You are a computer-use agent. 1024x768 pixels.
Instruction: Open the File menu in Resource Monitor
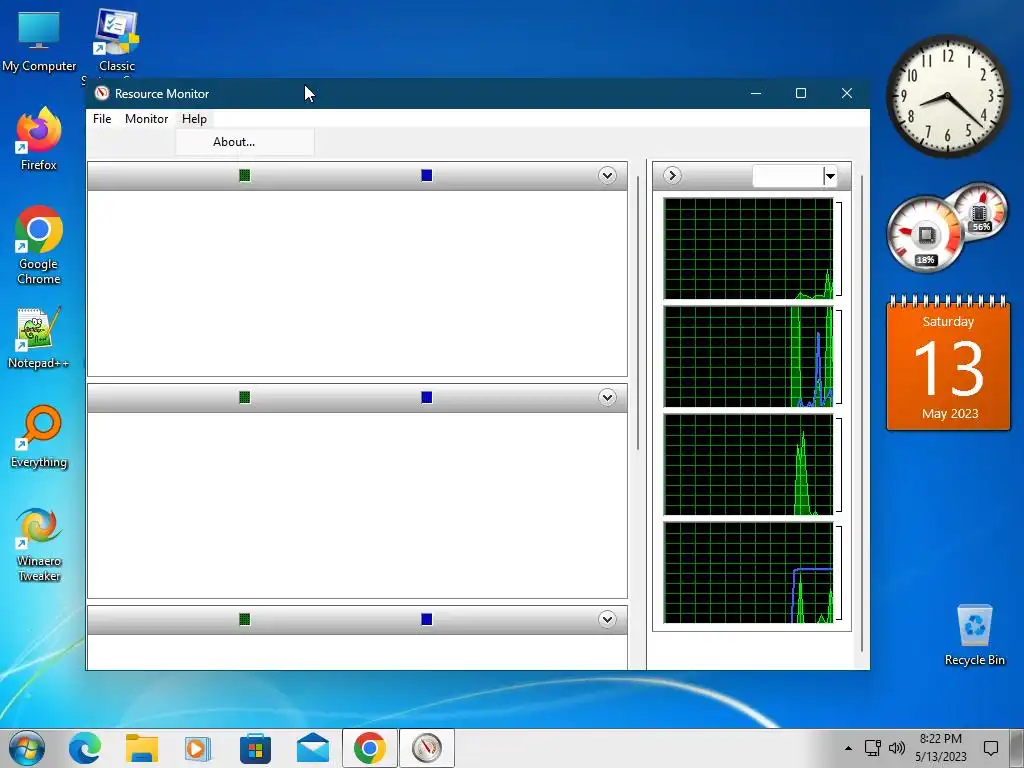pos(102,119)
